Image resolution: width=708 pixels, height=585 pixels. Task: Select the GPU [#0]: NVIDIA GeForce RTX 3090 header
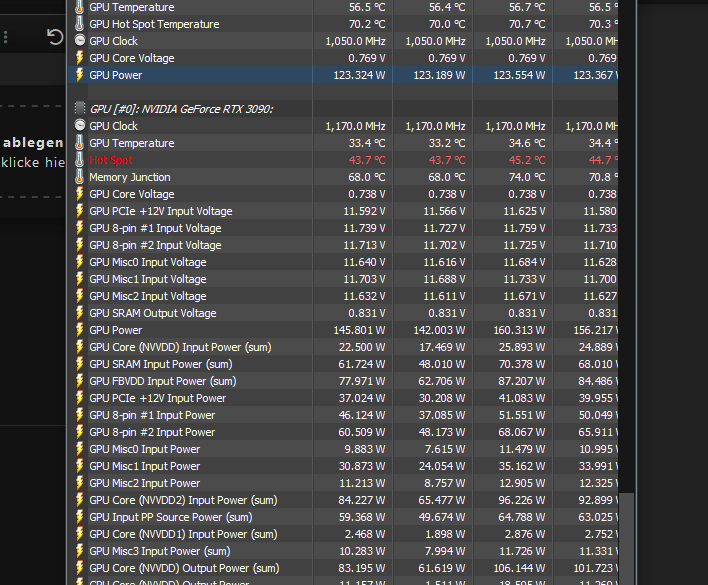click(181, 109)
